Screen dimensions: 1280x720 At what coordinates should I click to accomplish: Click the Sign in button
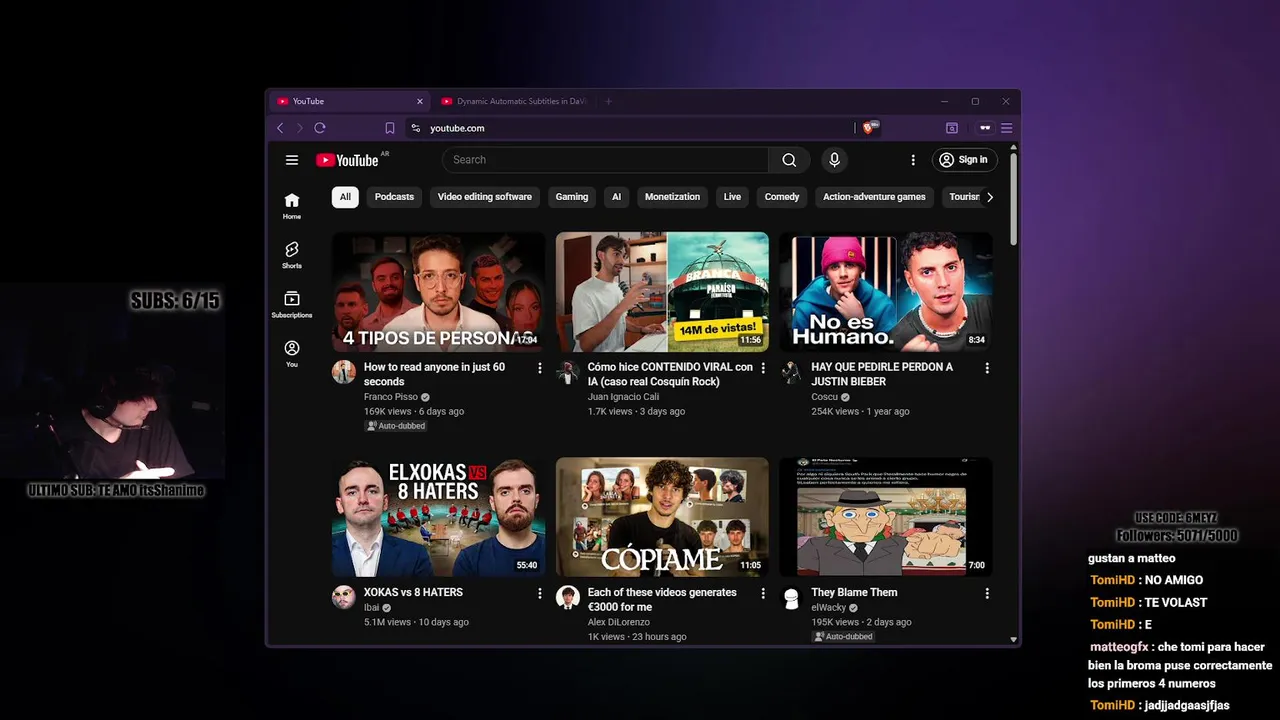click(964, 160)
